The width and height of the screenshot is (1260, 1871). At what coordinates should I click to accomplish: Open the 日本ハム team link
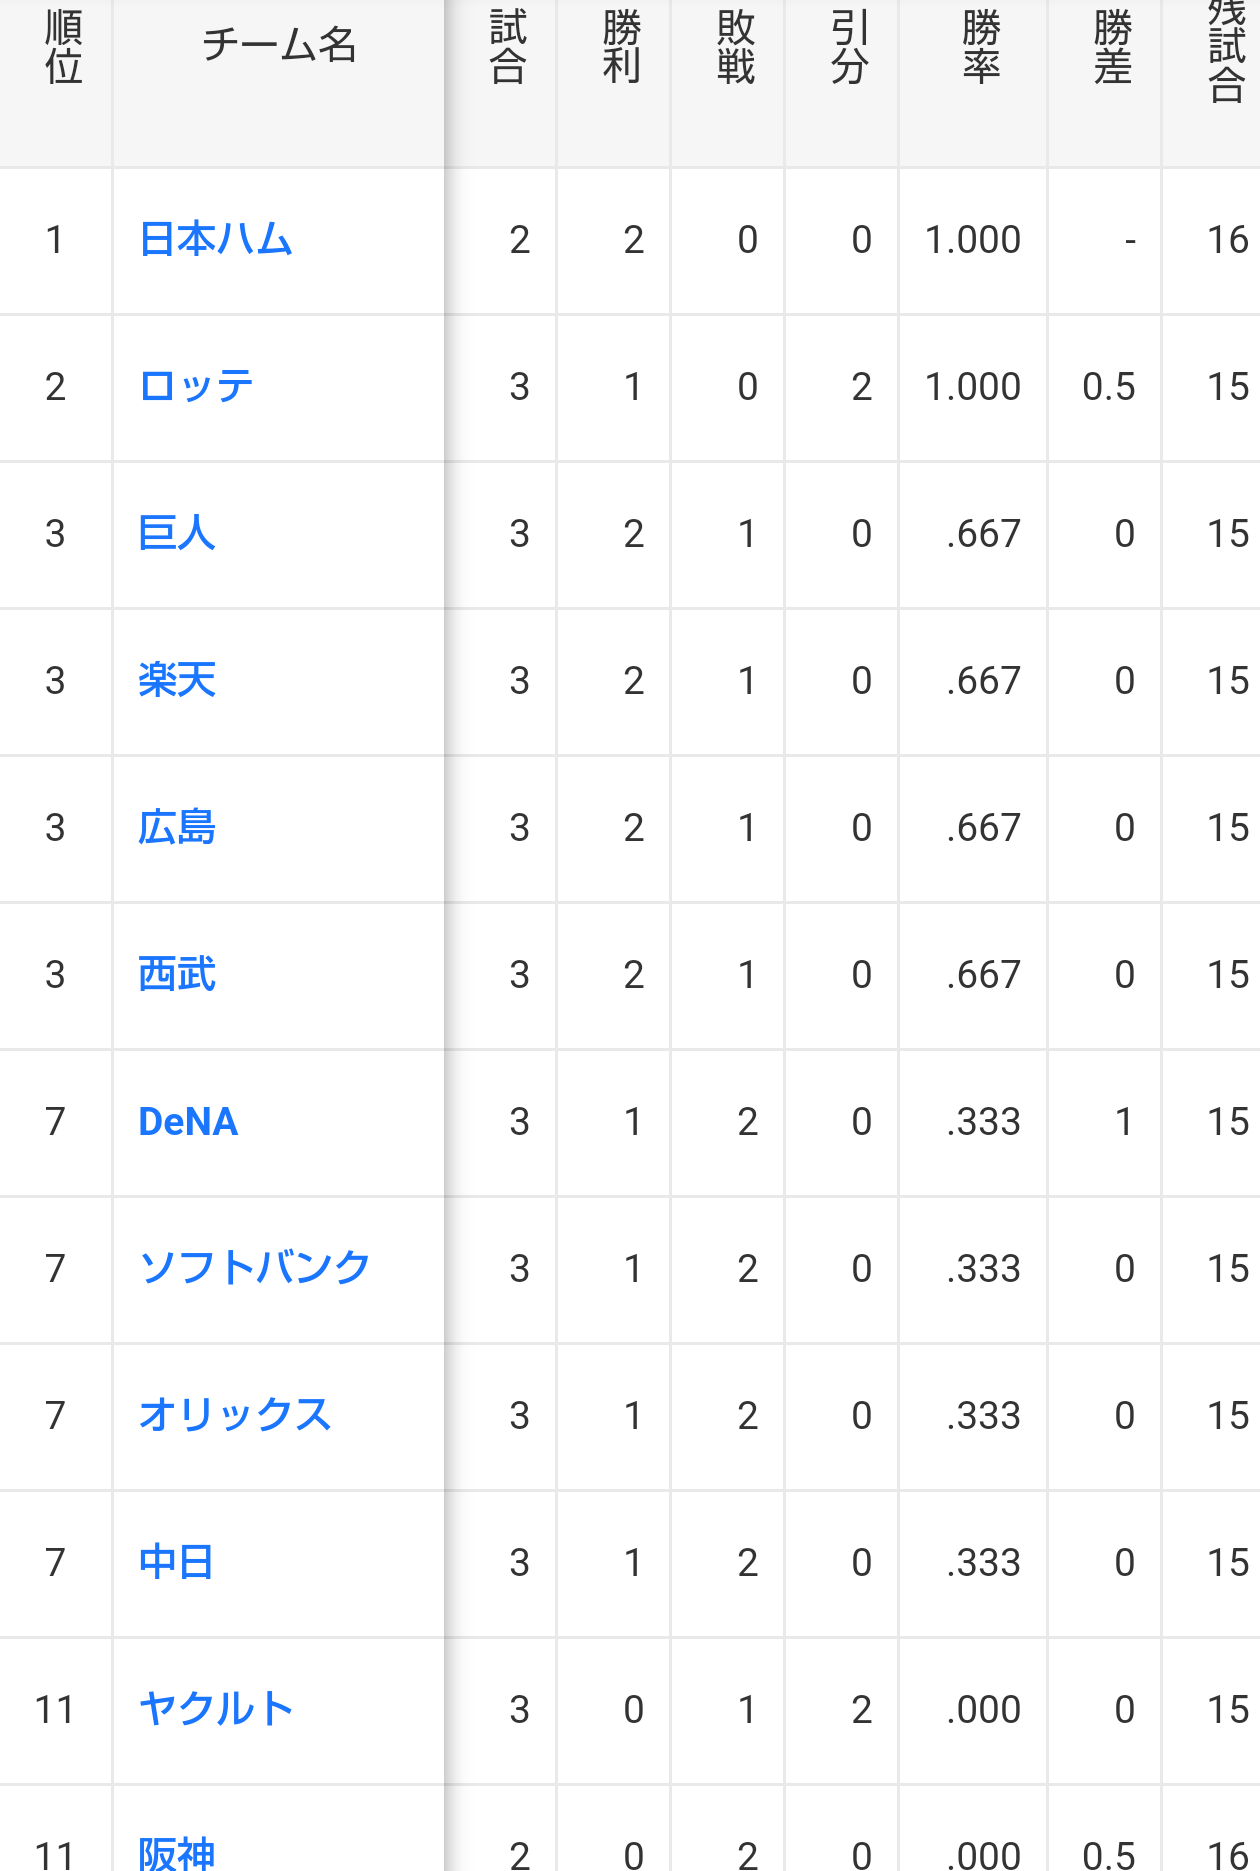[215, 240]
